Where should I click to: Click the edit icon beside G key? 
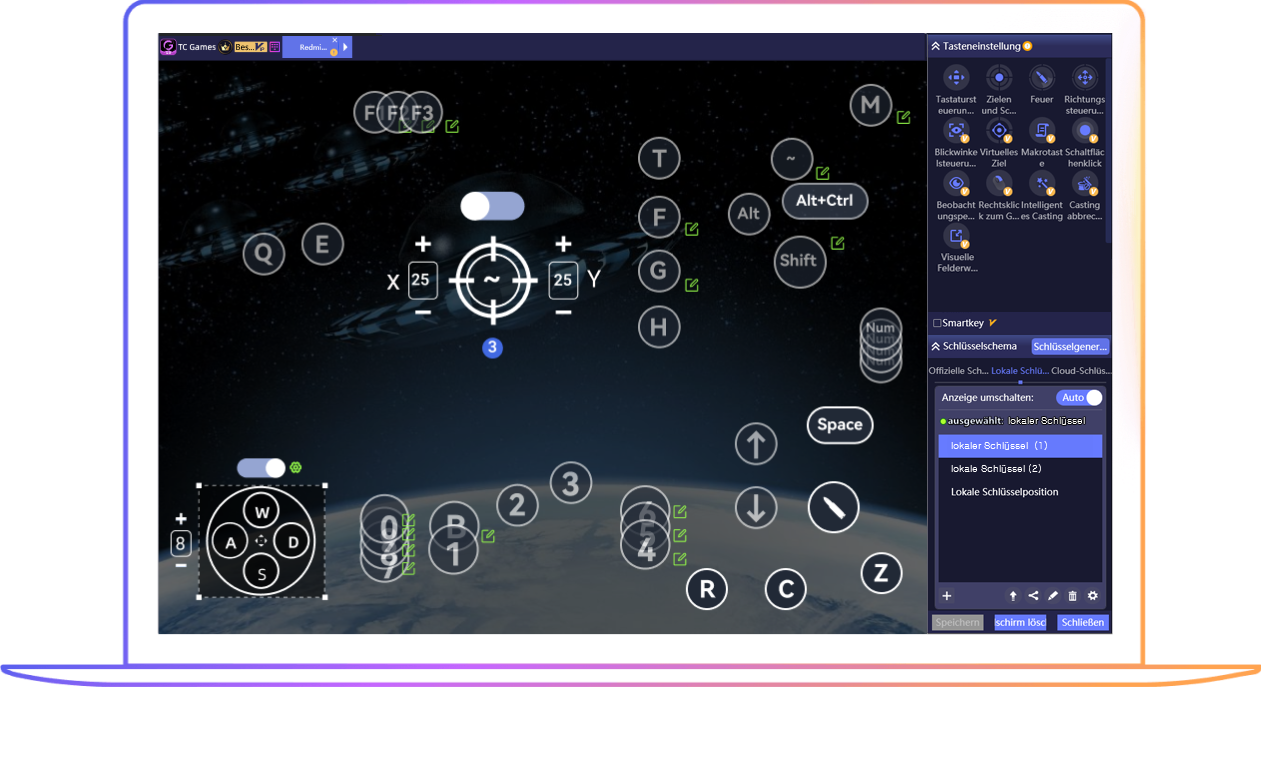click(692, 285)
